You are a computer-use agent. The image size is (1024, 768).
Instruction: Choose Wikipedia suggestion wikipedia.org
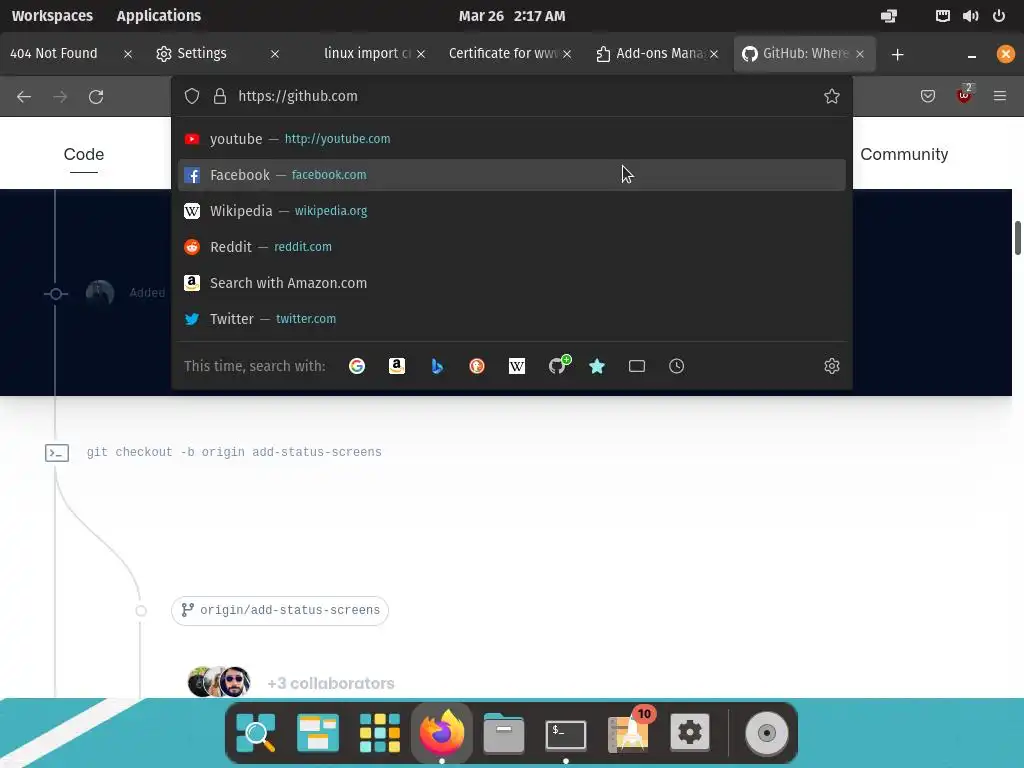pyautogui.click(x=511, y=211)
